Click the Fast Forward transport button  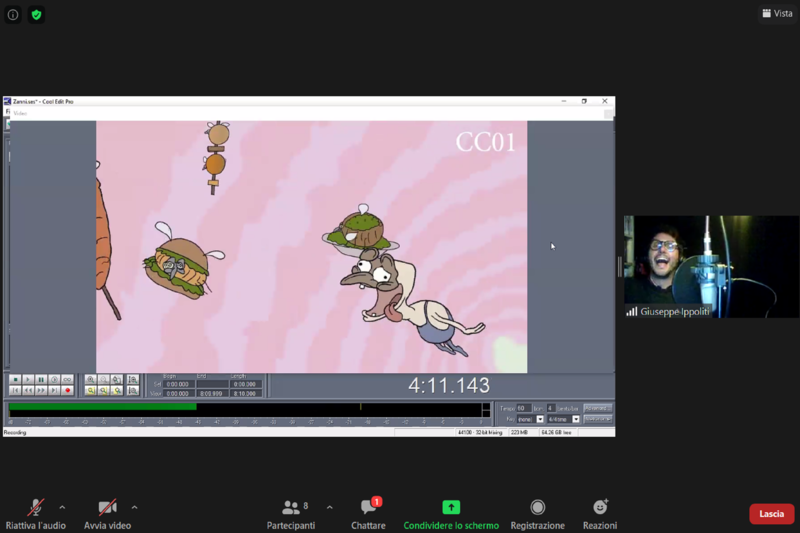click(41, 391)
